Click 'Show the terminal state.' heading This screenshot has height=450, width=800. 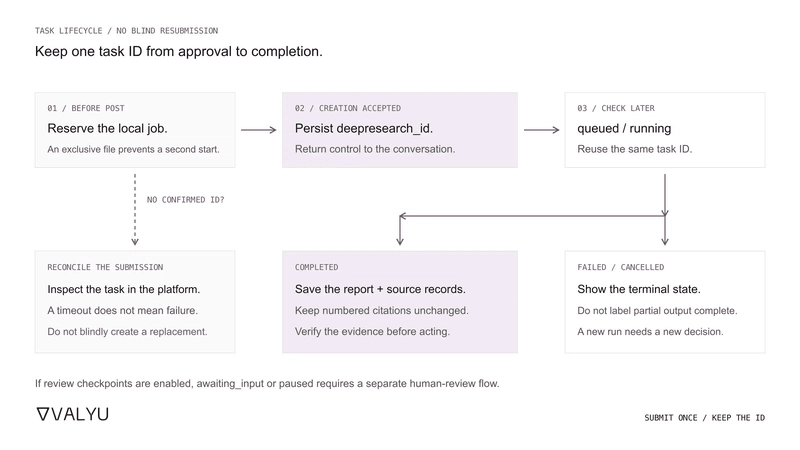(x=639, y=289)
